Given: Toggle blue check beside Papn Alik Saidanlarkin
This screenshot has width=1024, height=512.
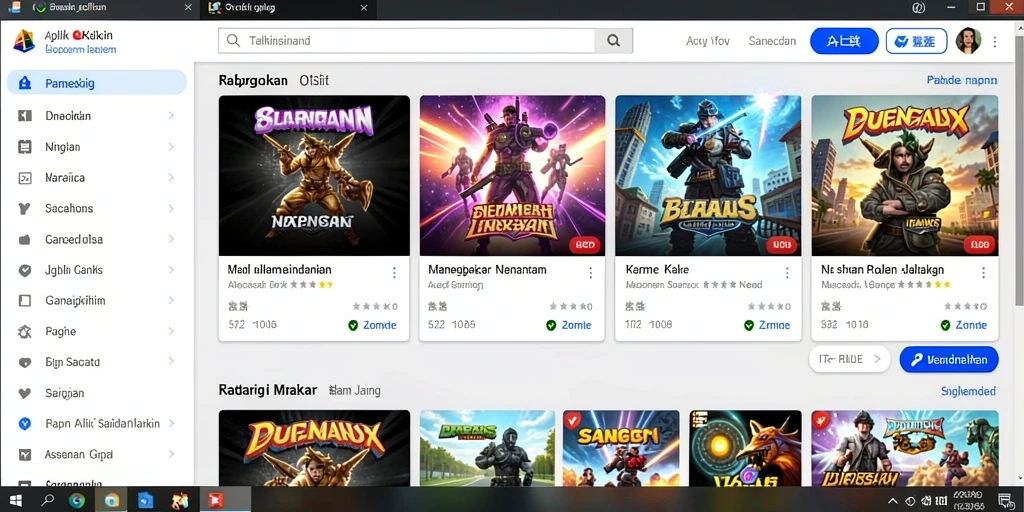Looking at the screenshot, I should [25, 424].
